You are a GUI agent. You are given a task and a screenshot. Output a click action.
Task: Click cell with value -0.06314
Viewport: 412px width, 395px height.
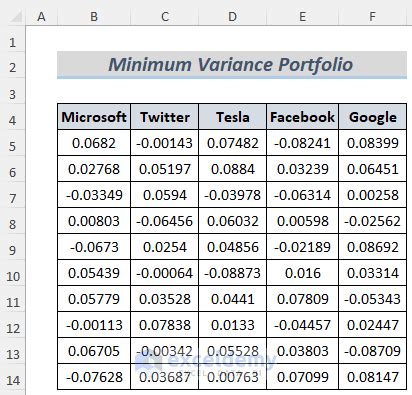303,195
